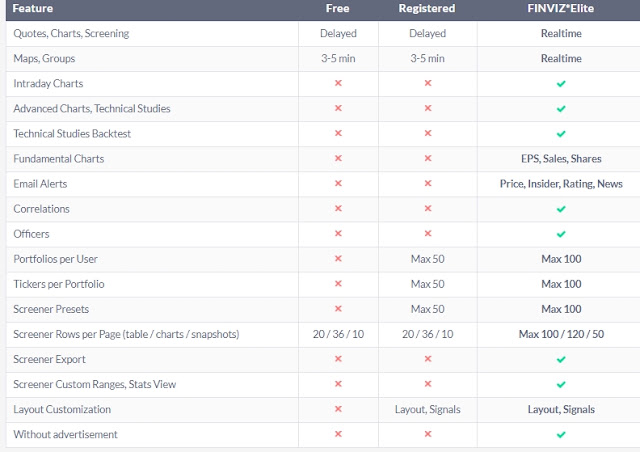Screen dimensions: 640x452
Task: Click red X for Email Alerts under Free
Action: tap(338, 183)
